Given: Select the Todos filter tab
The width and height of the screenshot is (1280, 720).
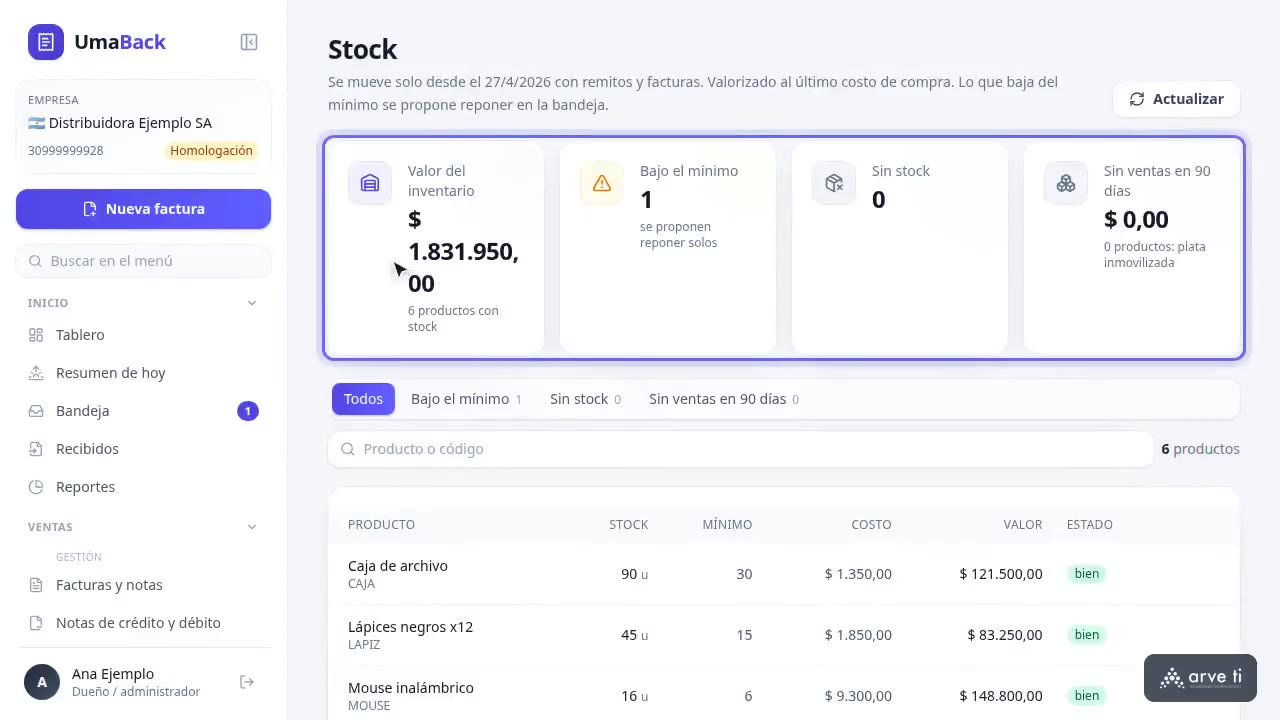Looking at the screenshot, I should click(363, 399).
